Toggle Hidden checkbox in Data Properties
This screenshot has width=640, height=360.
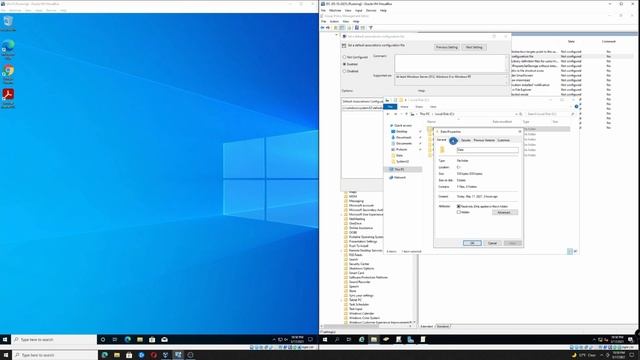tap(459, 212)
